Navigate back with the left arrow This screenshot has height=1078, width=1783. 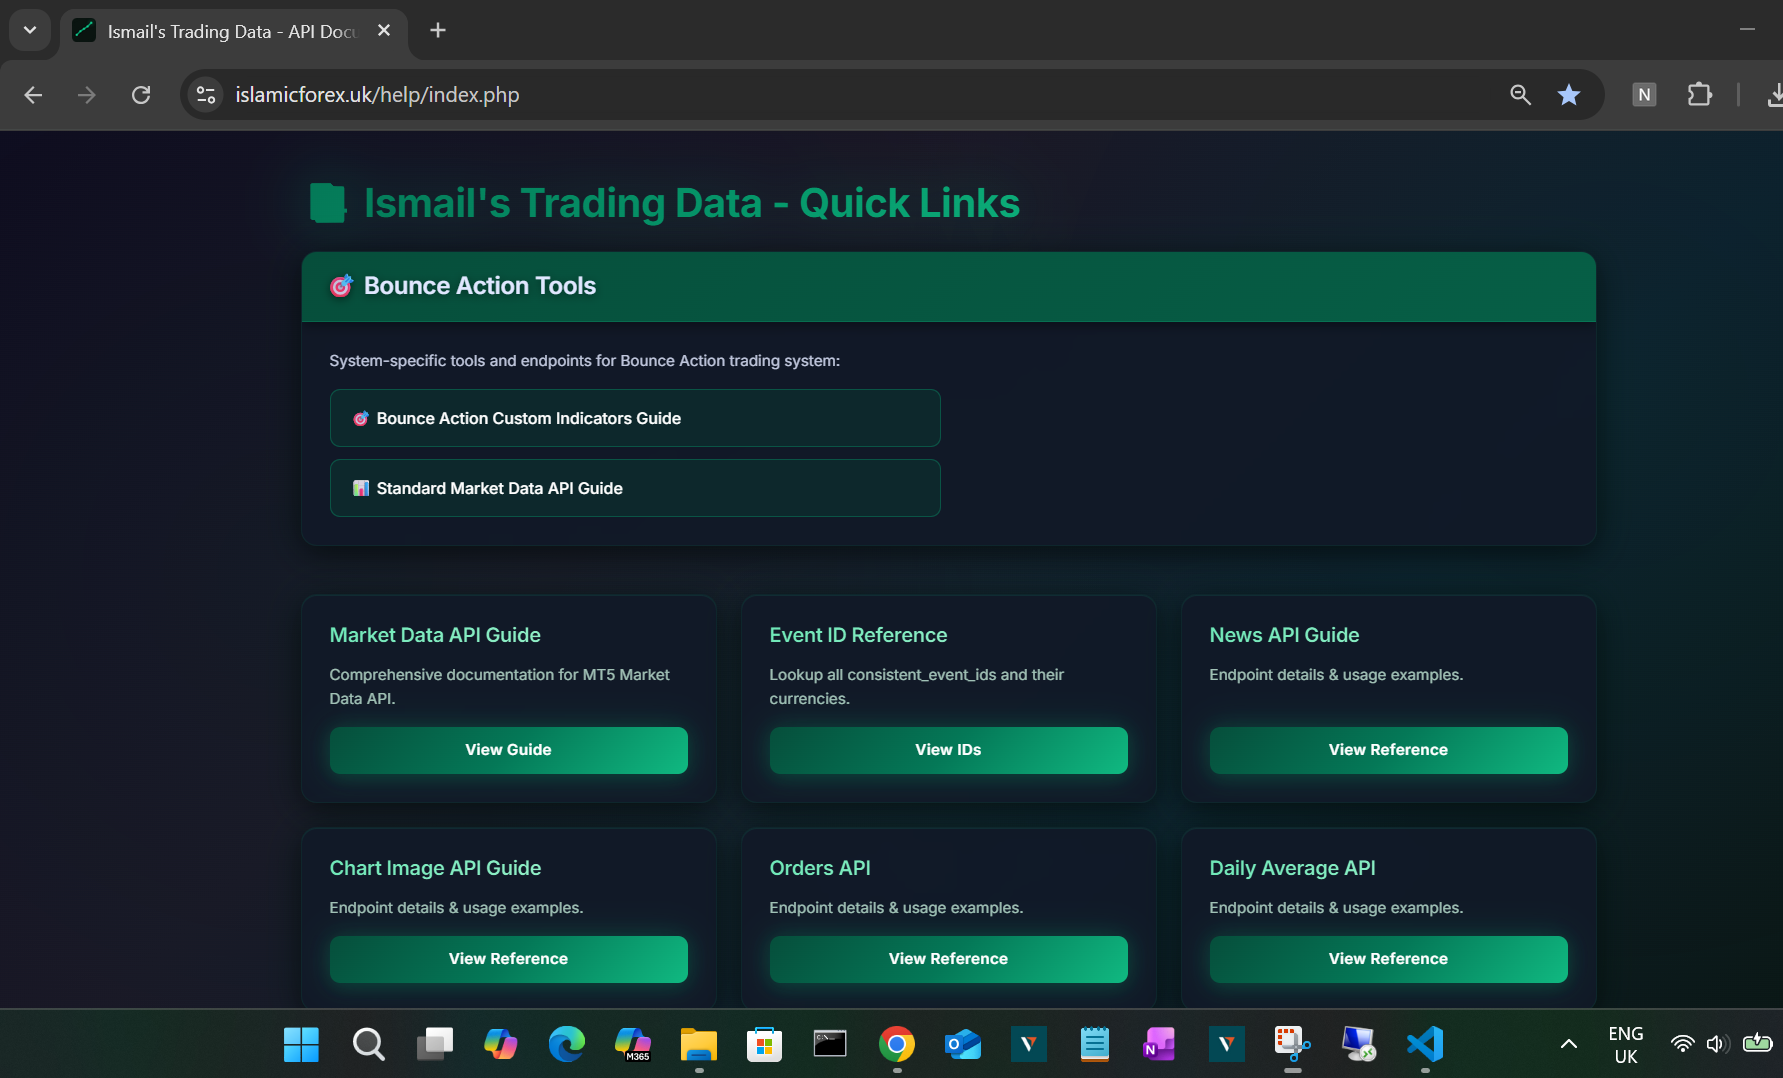coord(33,95)
